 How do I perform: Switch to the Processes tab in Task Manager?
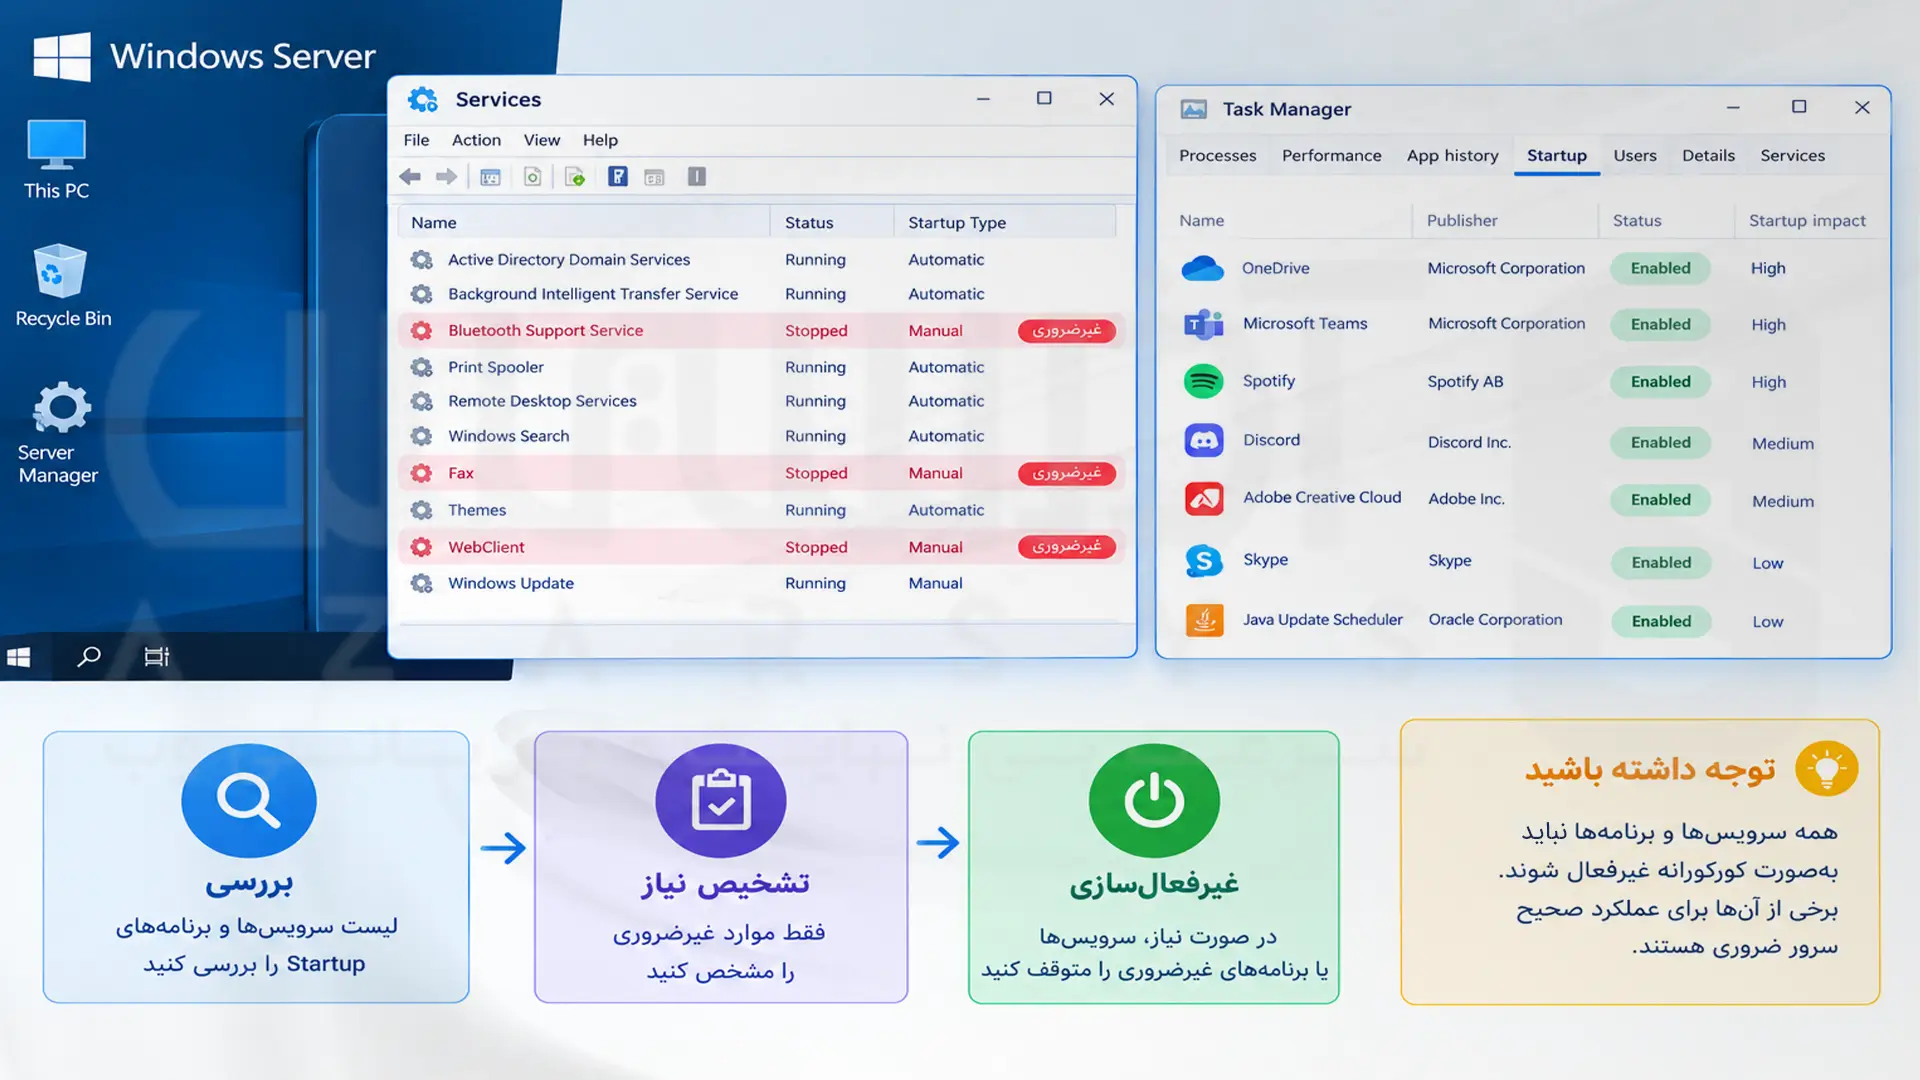1217,156
